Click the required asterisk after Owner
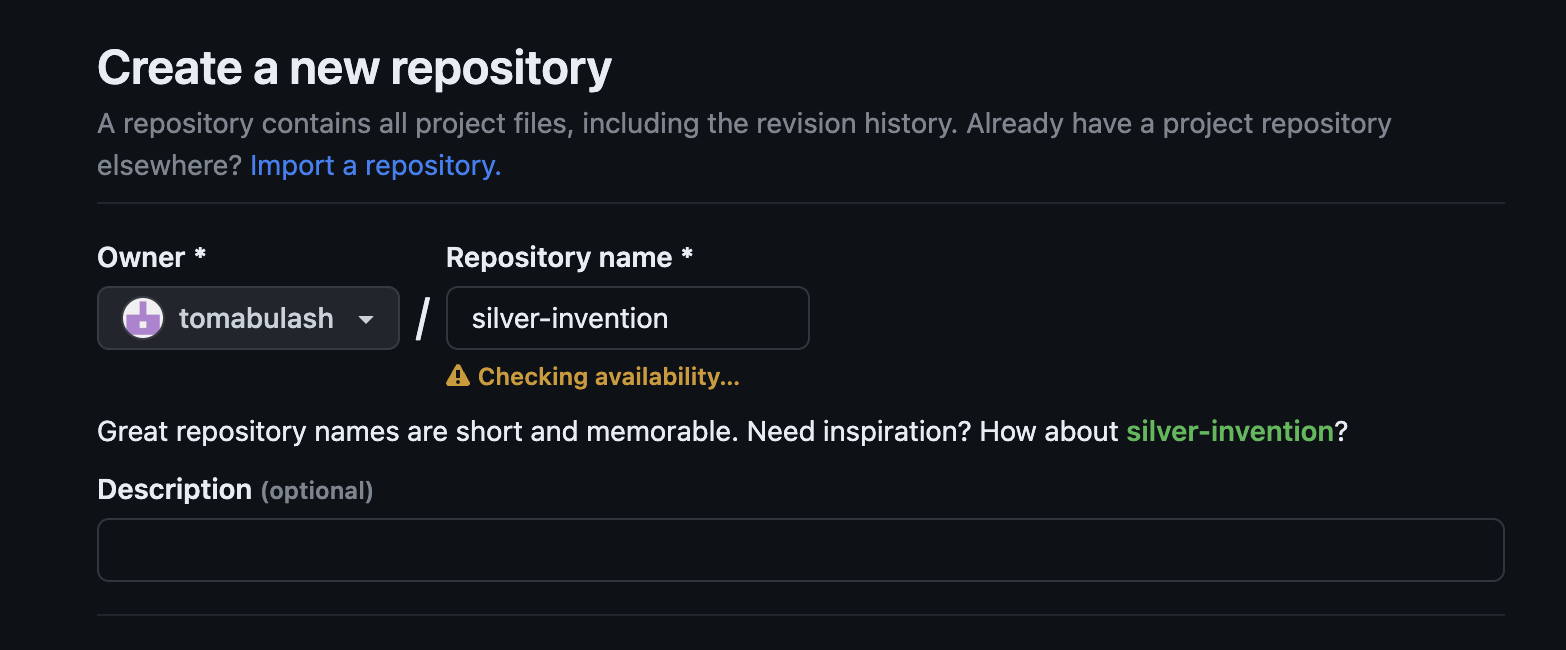 200,255
